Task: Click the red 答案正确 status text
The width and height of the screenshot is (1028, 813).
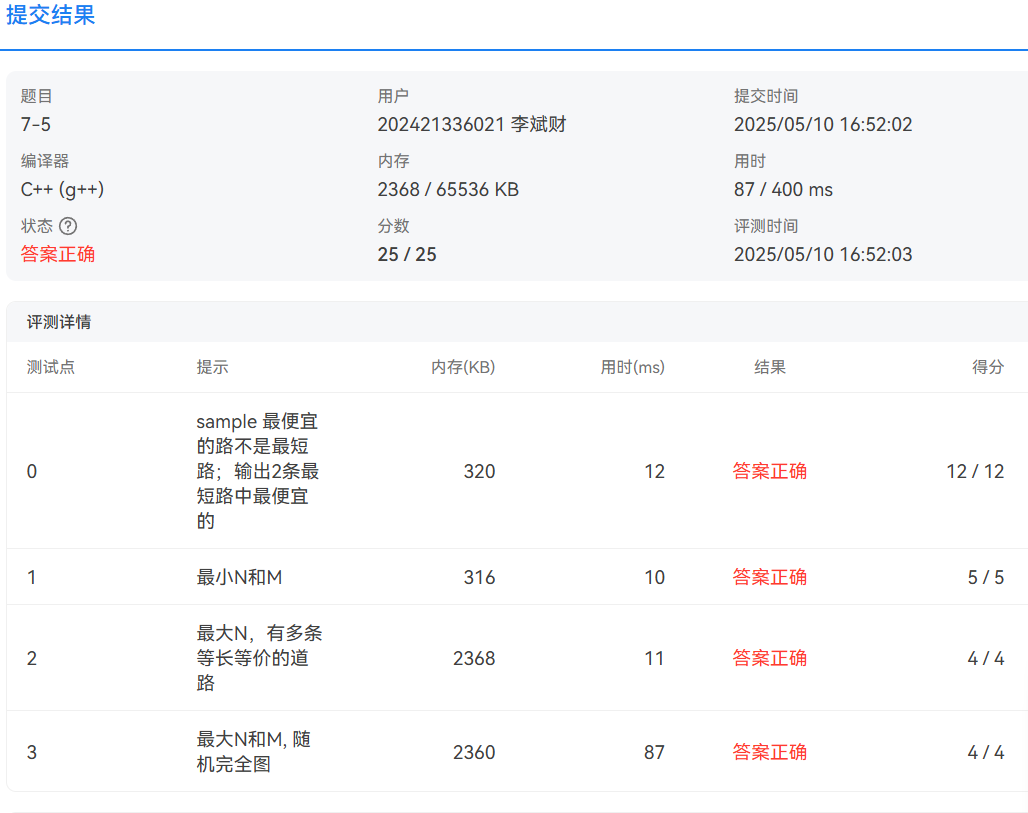Action: click(58, 254)
